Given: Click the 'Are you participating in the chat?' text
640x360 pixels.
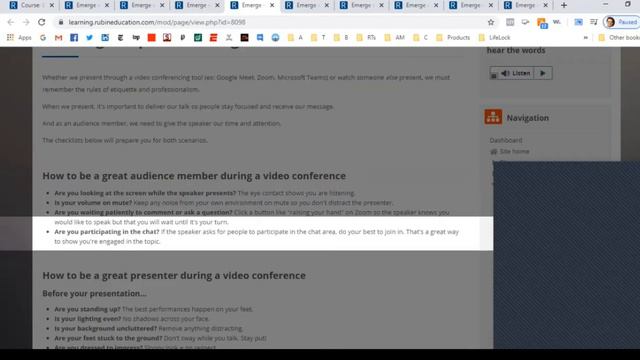Looking at the screenshot, I should [x=107, y=232].
